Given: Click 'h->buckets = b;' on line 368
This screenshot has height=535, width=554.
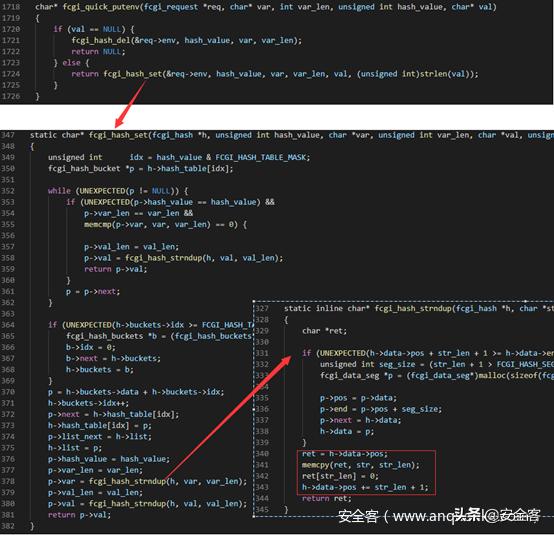Looking at the screenshot, I should tap(100, 370).
